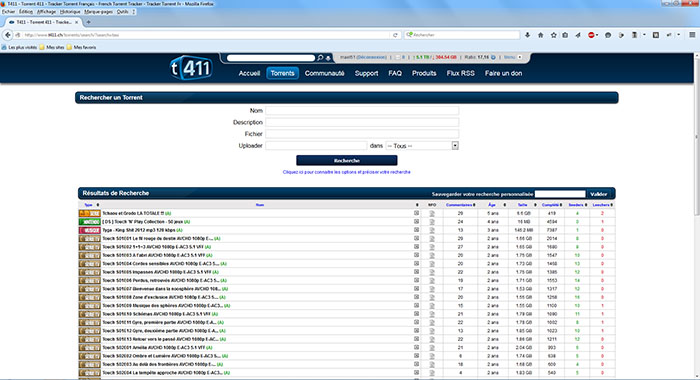Viewport: 700px width, 380px height.
Task: Click the magnifier icon in site header search
Action: tap(320, 58)
